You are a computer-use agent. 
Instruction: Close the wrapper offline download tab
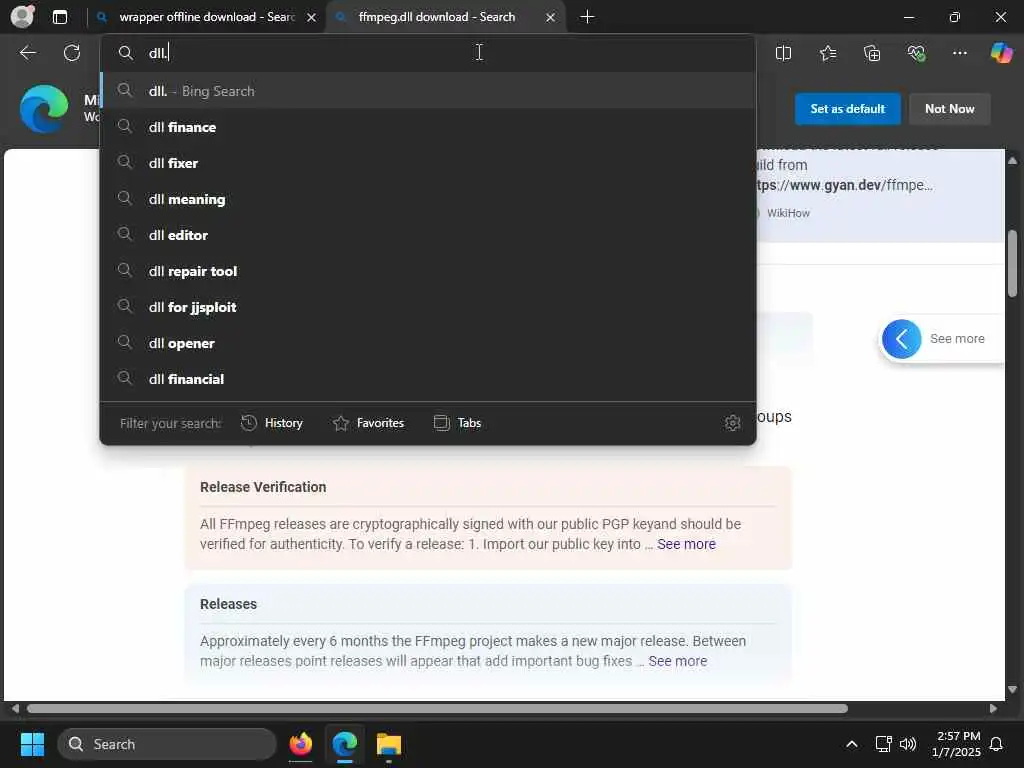pyautogui.click(x=312, y=18)
